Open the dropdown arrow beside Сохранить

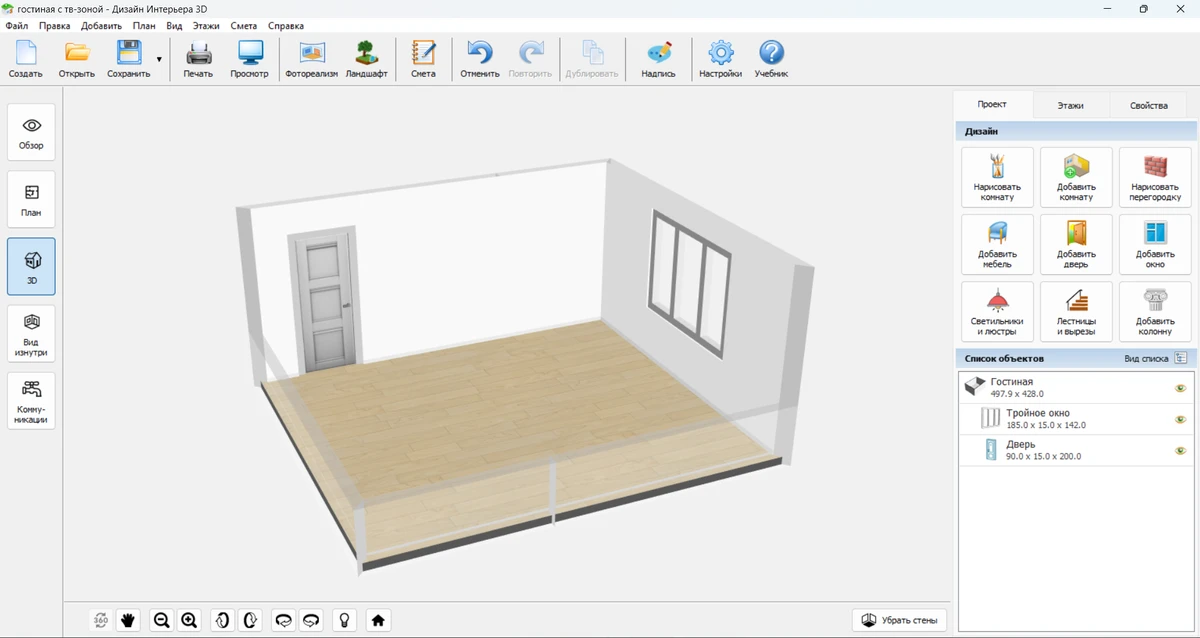(x=159, y=60)
